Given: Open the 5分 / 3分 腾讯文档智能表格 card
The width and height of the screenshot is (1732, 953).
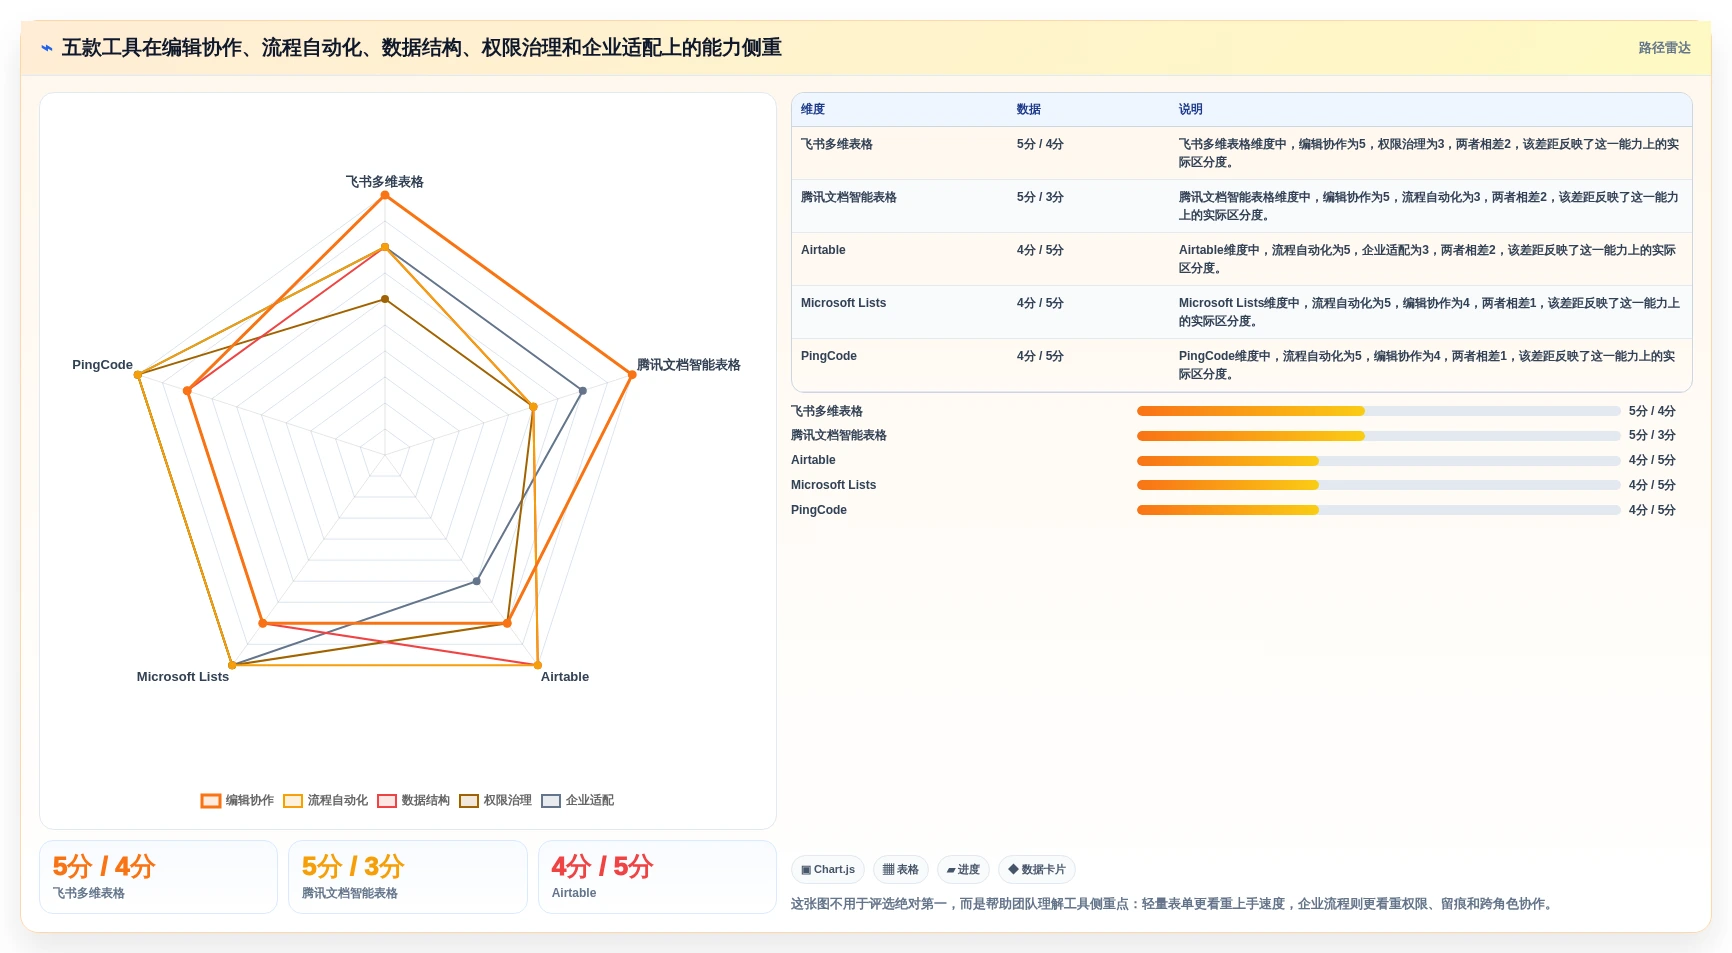Looking at the screenshot, I should (408, 877).
